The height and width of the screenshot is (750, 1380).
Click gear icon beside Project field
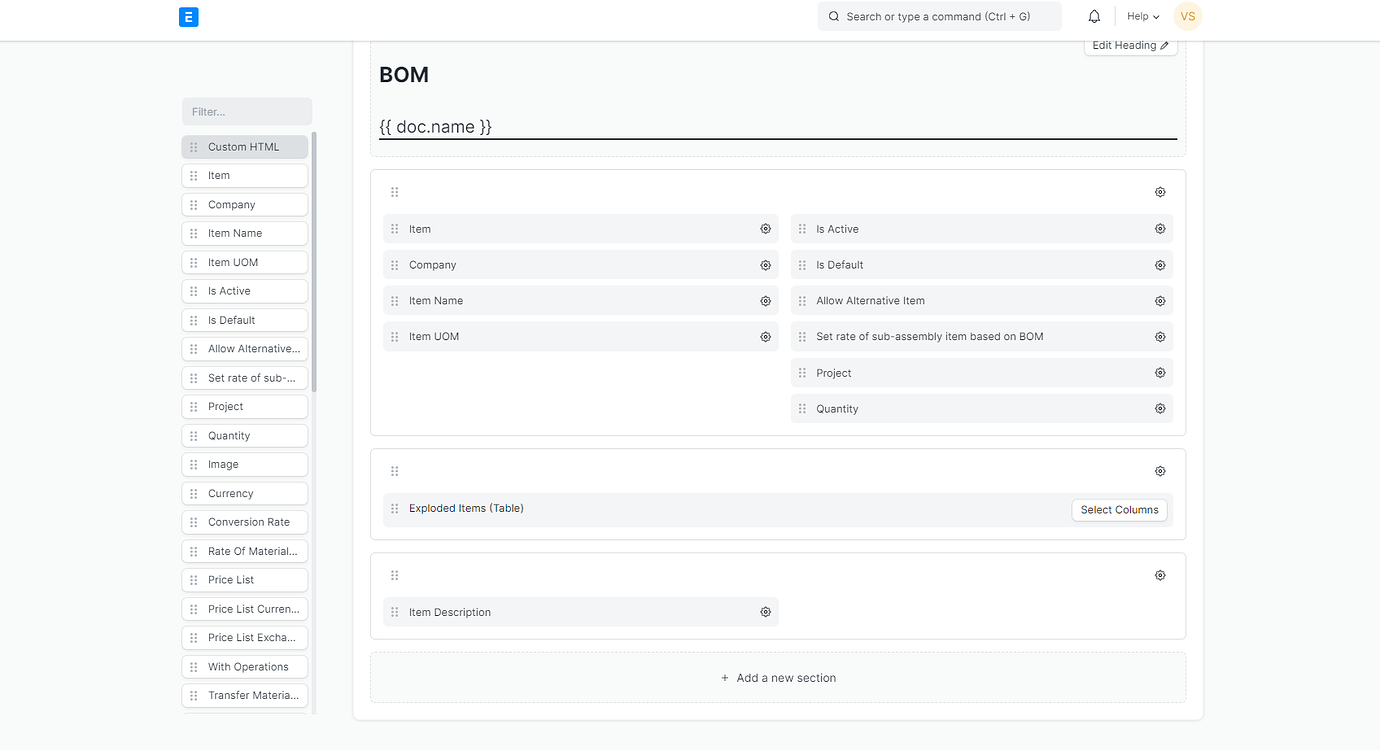[1160, 373]
